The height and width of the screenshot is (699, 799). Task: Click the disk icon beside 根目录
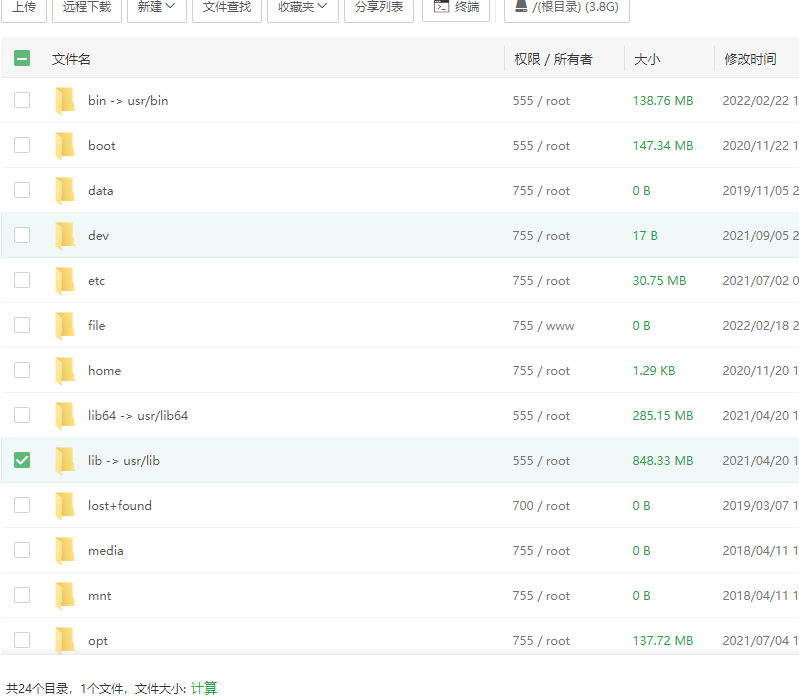coord(521,6)
